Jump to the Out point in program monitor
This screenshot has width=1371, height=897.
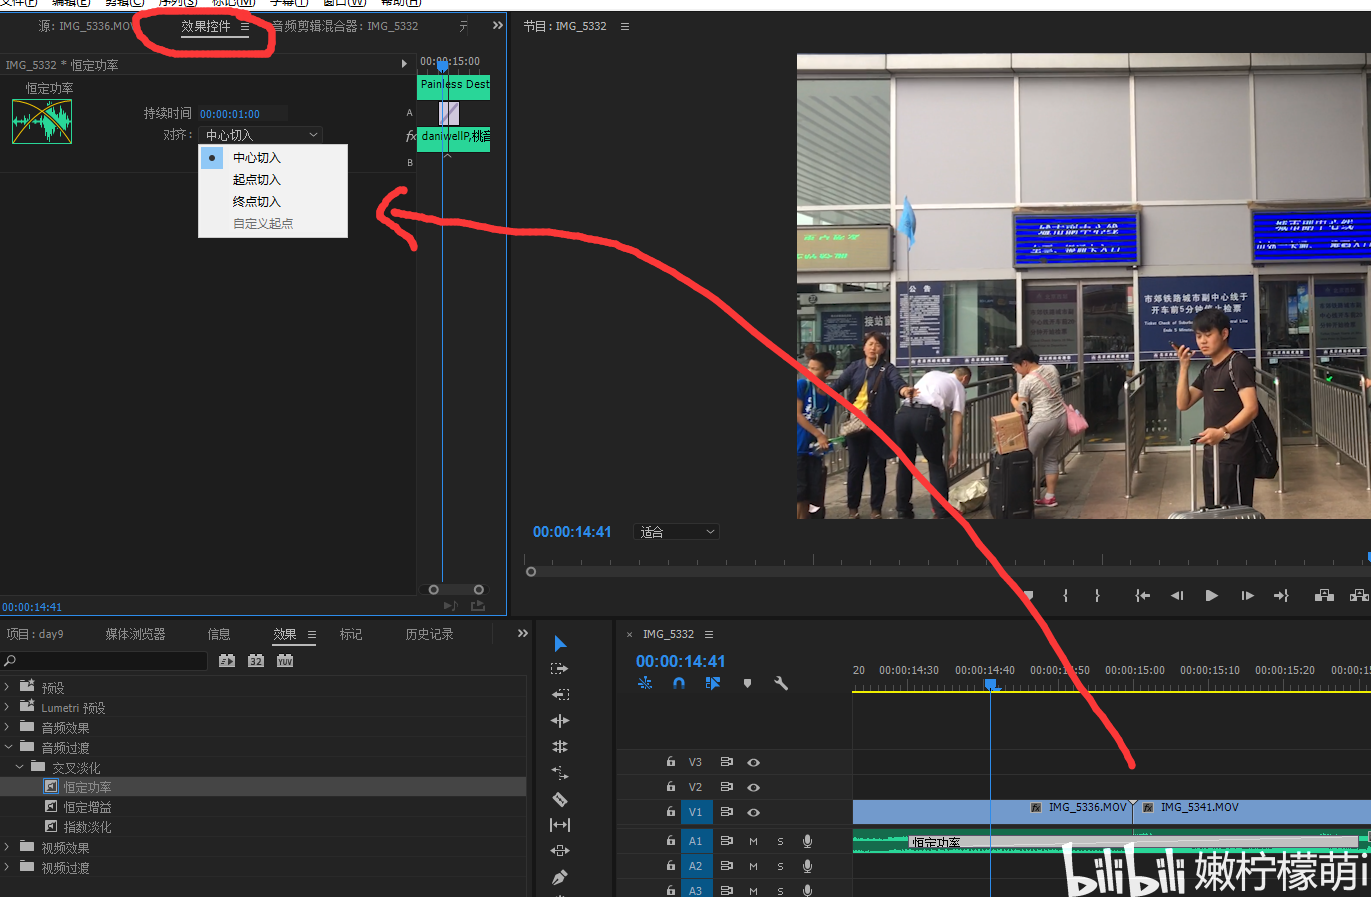(1281, 596)
